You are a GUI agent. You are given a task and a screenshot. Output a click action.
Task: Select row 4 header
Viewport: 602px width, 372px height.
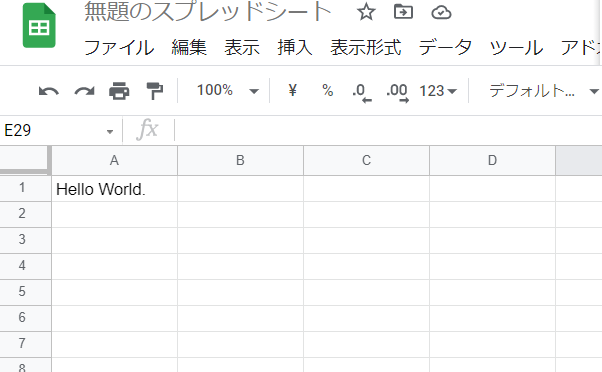[x=25, y=266]
